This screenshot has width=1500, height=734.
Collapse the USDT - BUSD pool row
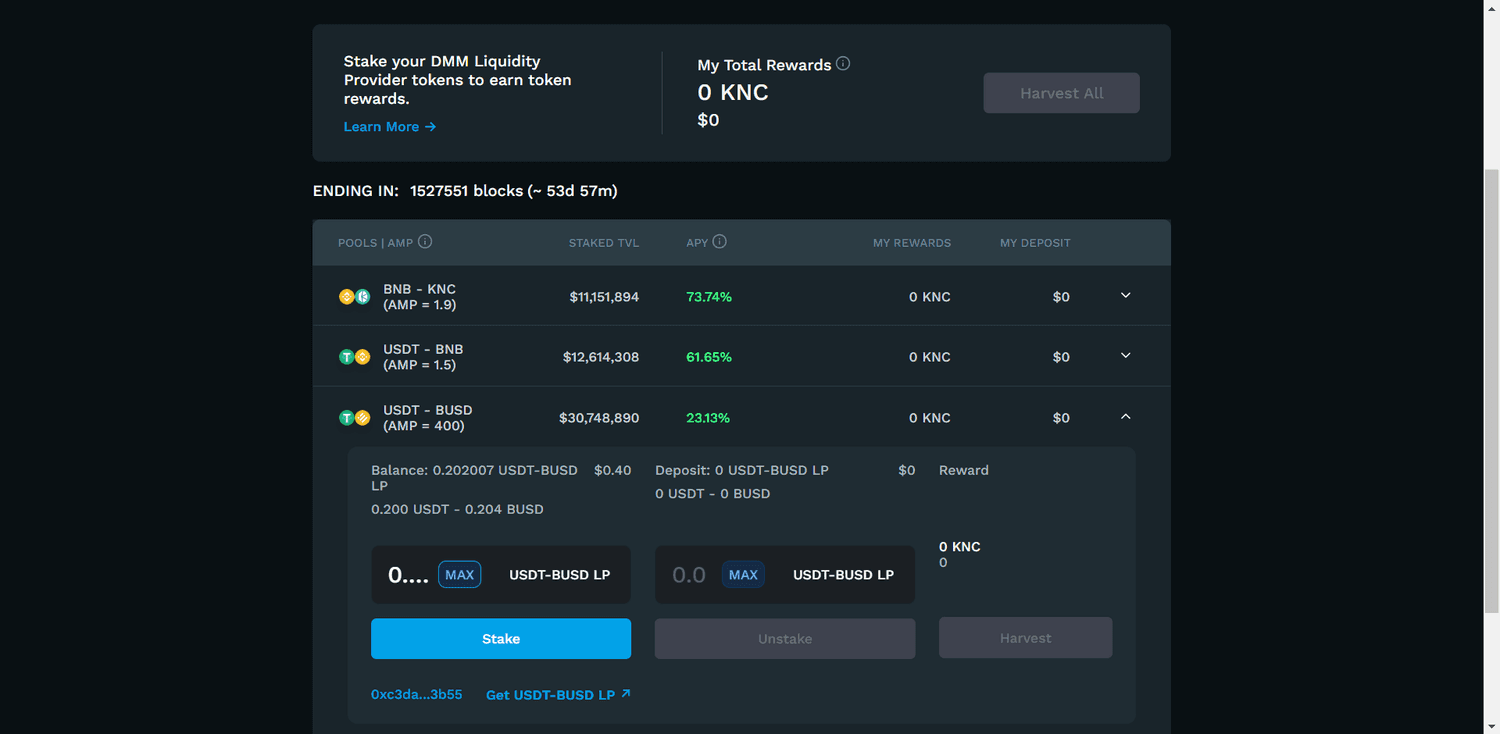pos(1125,417)
